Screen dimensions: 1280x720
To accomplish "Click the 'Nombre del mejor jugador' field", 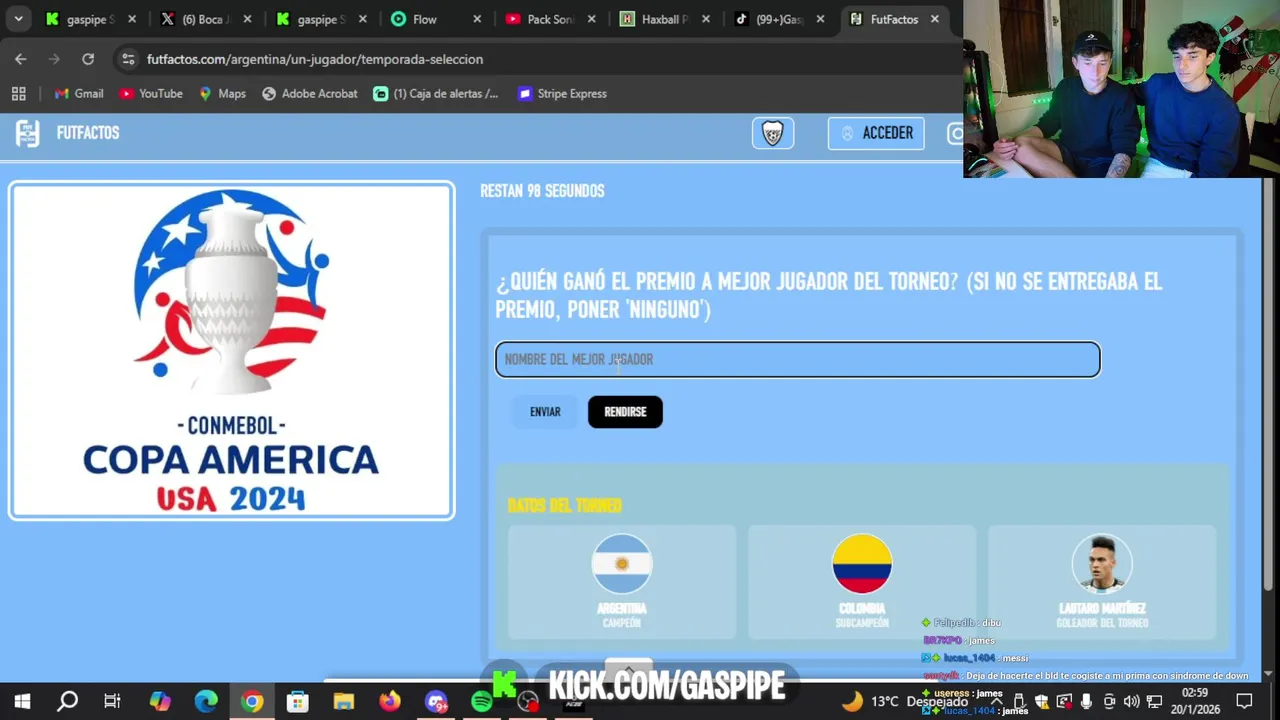I will [x=798, y=360].
